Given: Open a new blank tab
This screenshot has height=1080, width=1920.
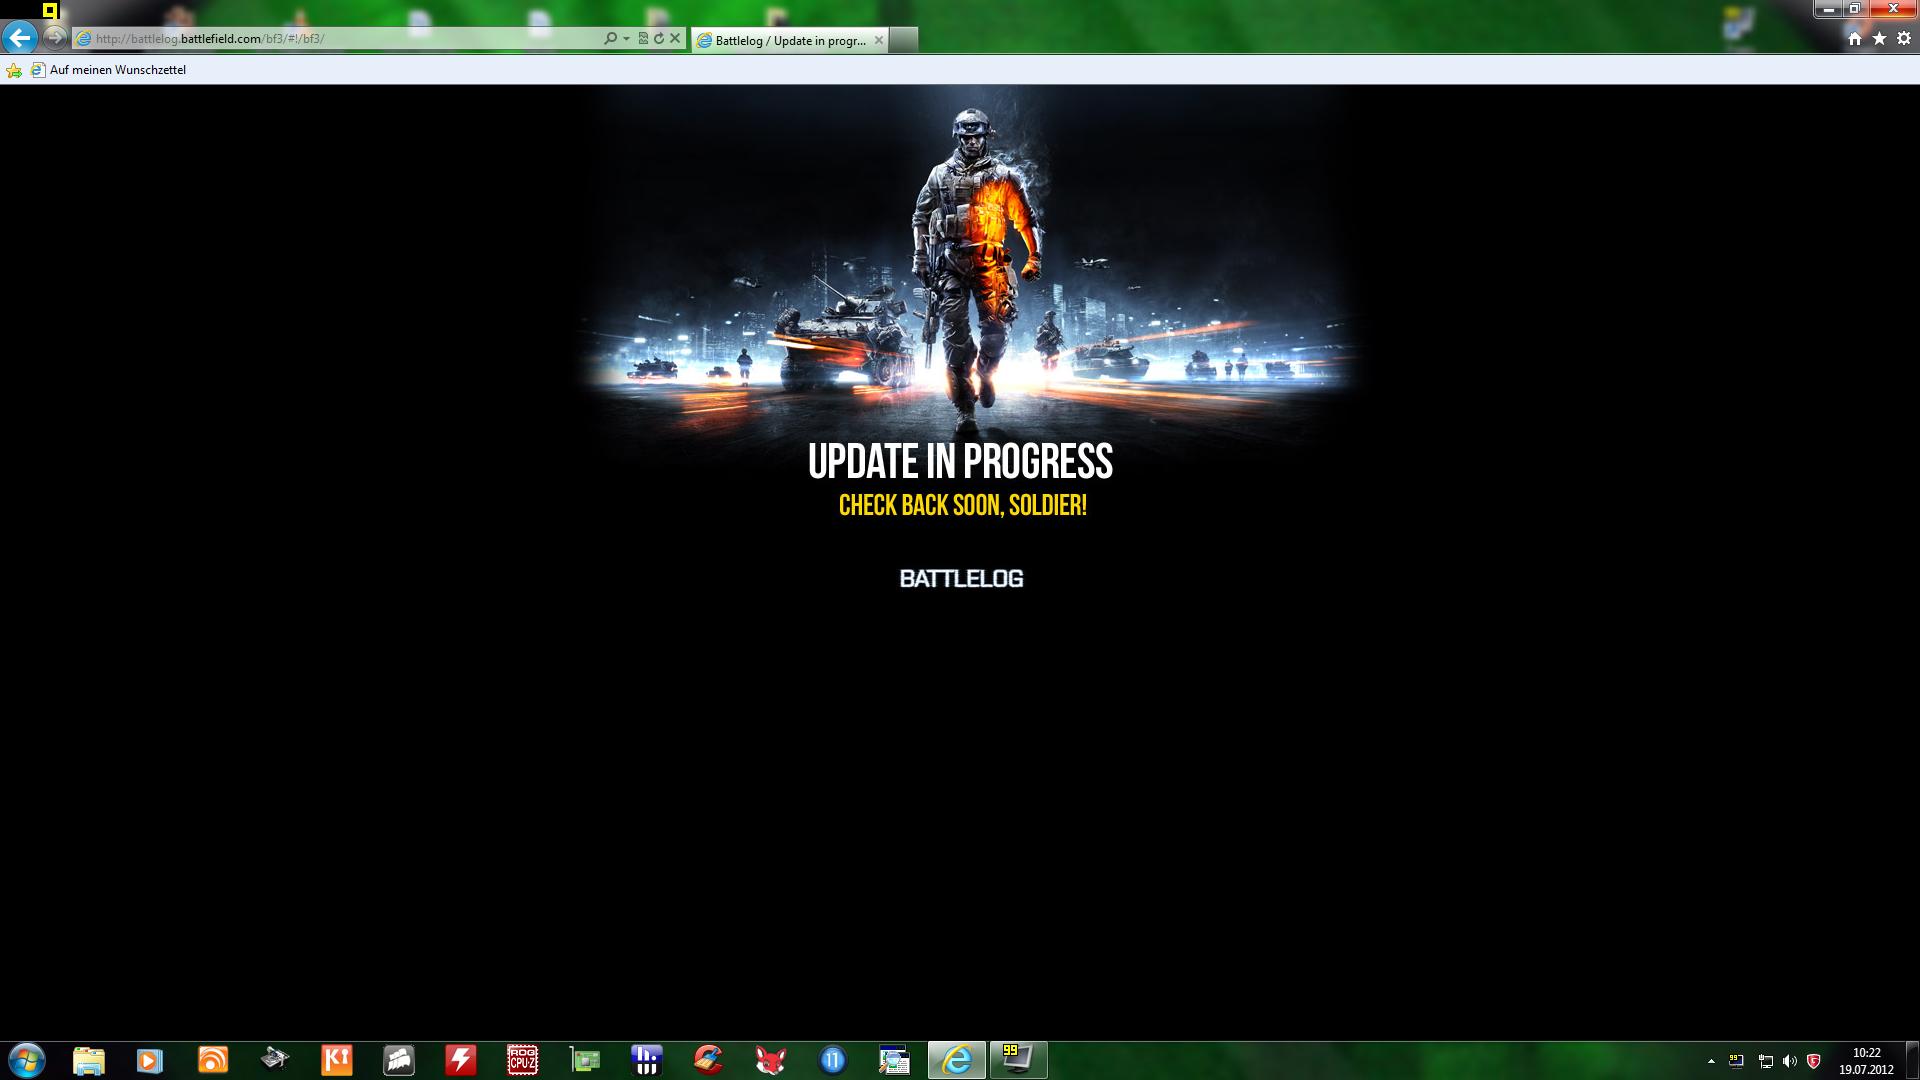Looking at the screenshot, I should click(x=903, y=40).
